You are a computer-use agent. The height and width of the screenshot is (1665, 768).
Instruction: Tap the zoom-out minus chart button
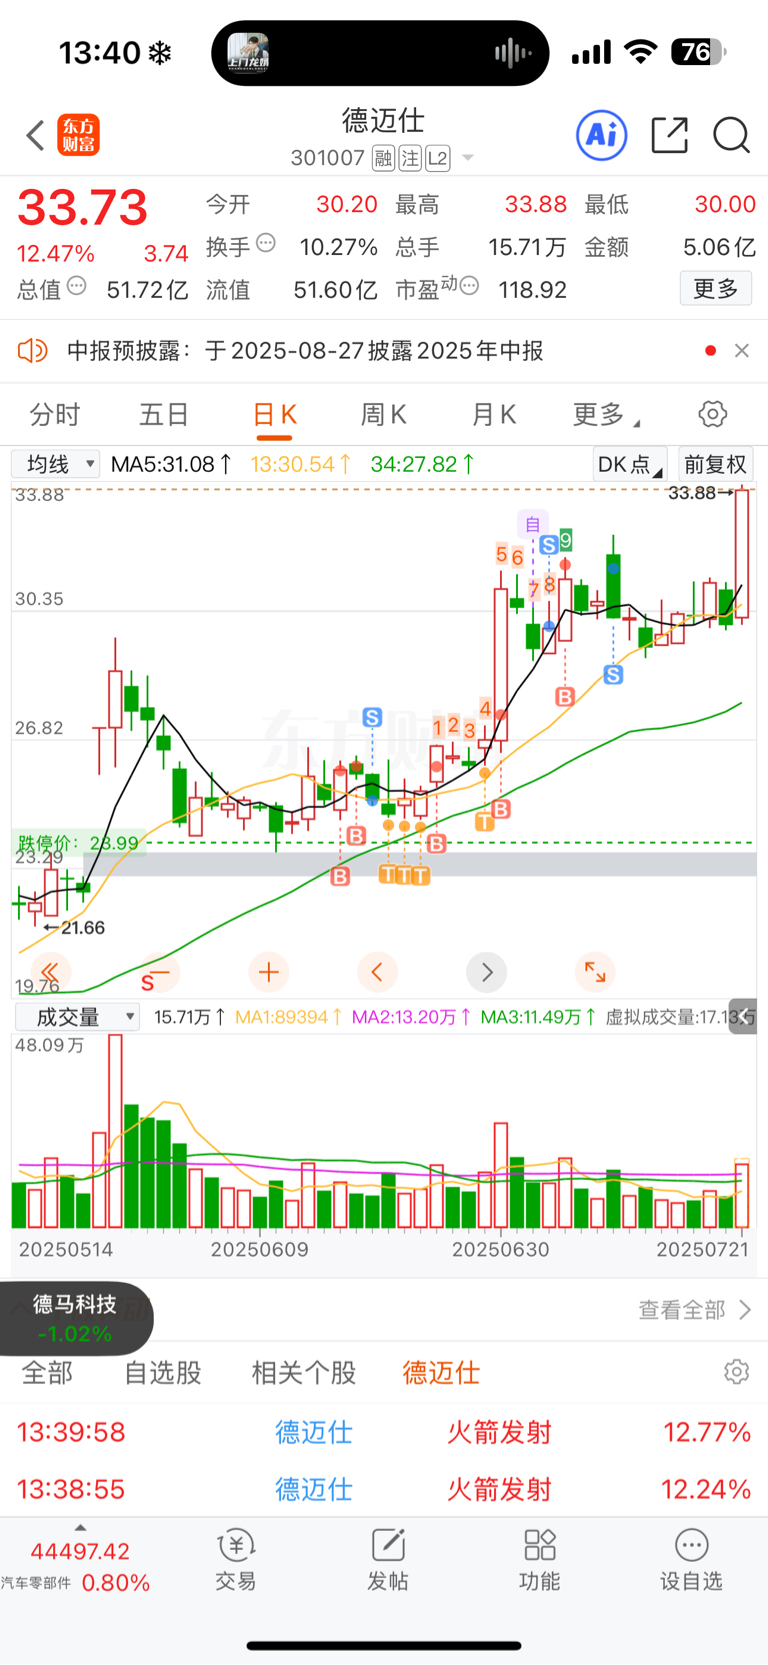click(x=160, y=971)
